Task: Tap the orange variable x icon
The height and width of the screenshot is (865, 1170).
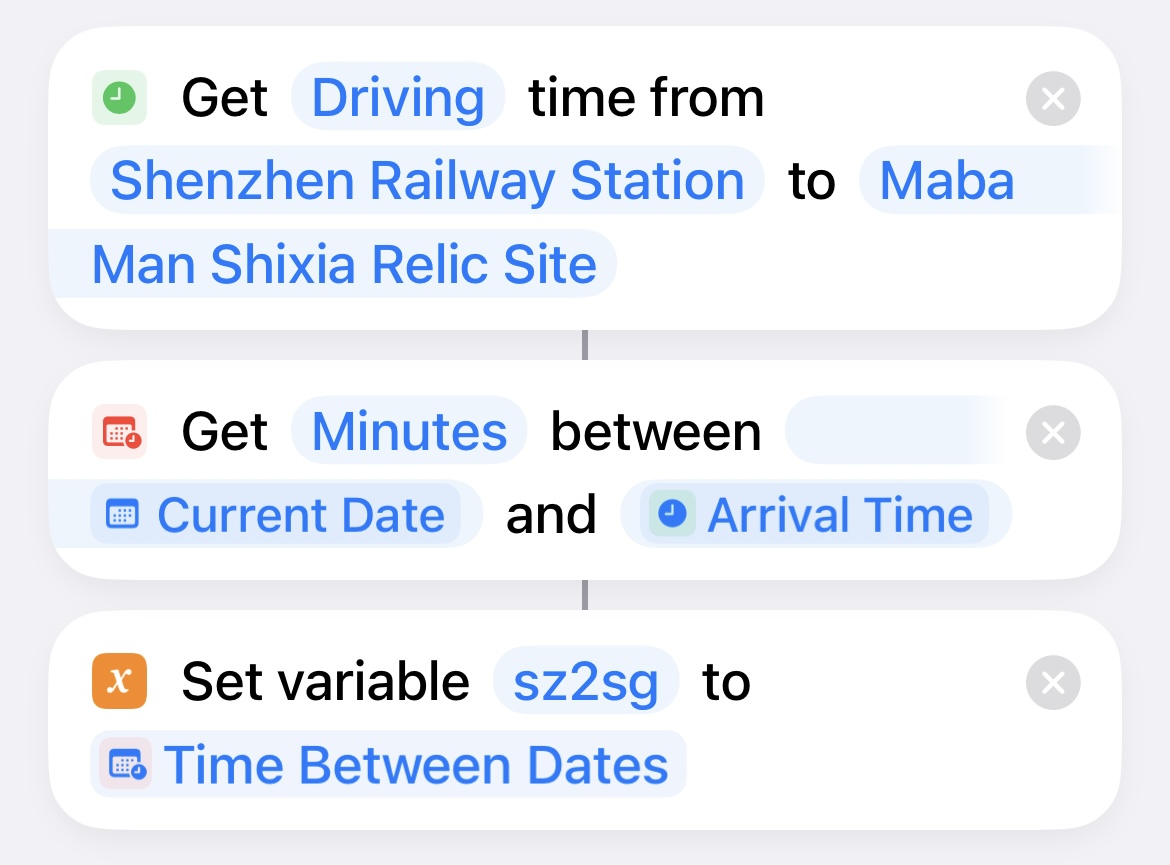Action: click(119, 682)
